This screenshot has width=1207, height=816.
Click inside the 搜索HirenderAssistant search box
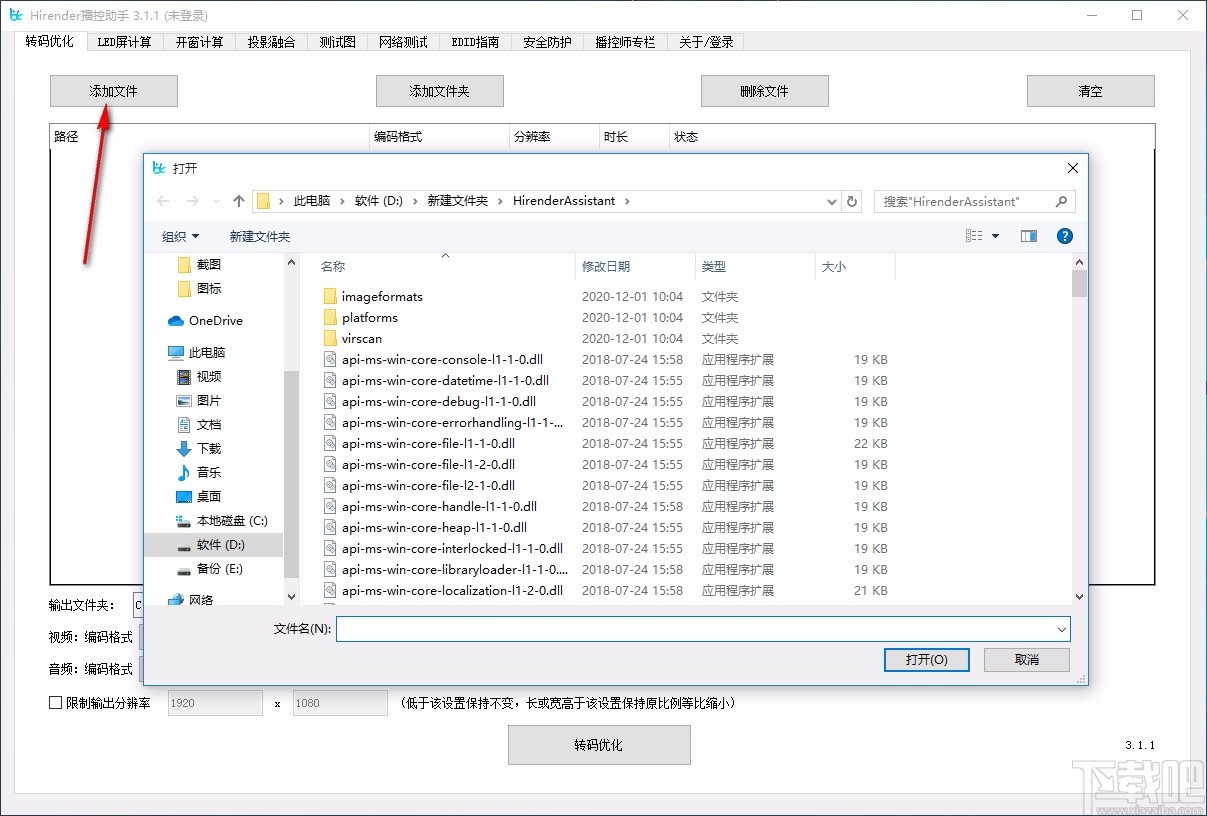[960, 201]
